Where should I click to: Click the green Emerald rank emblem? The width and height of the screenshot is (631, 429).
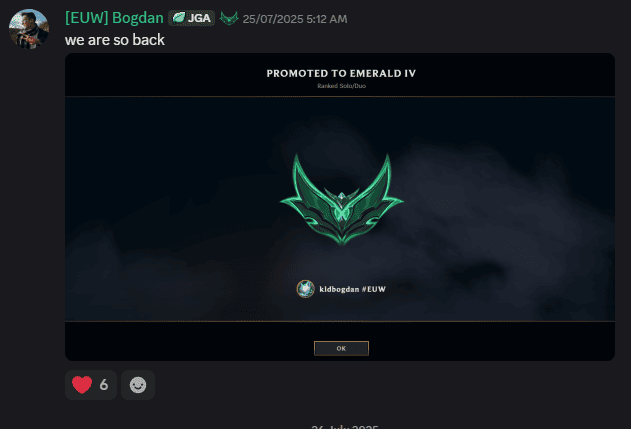341,200
